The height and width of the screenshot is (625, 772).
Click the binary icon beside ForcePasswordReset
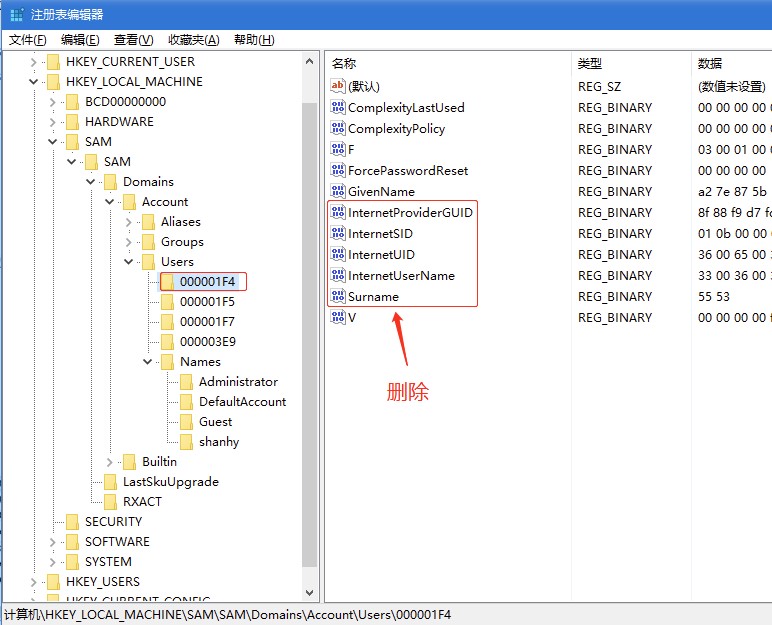[x=338, y=170]
